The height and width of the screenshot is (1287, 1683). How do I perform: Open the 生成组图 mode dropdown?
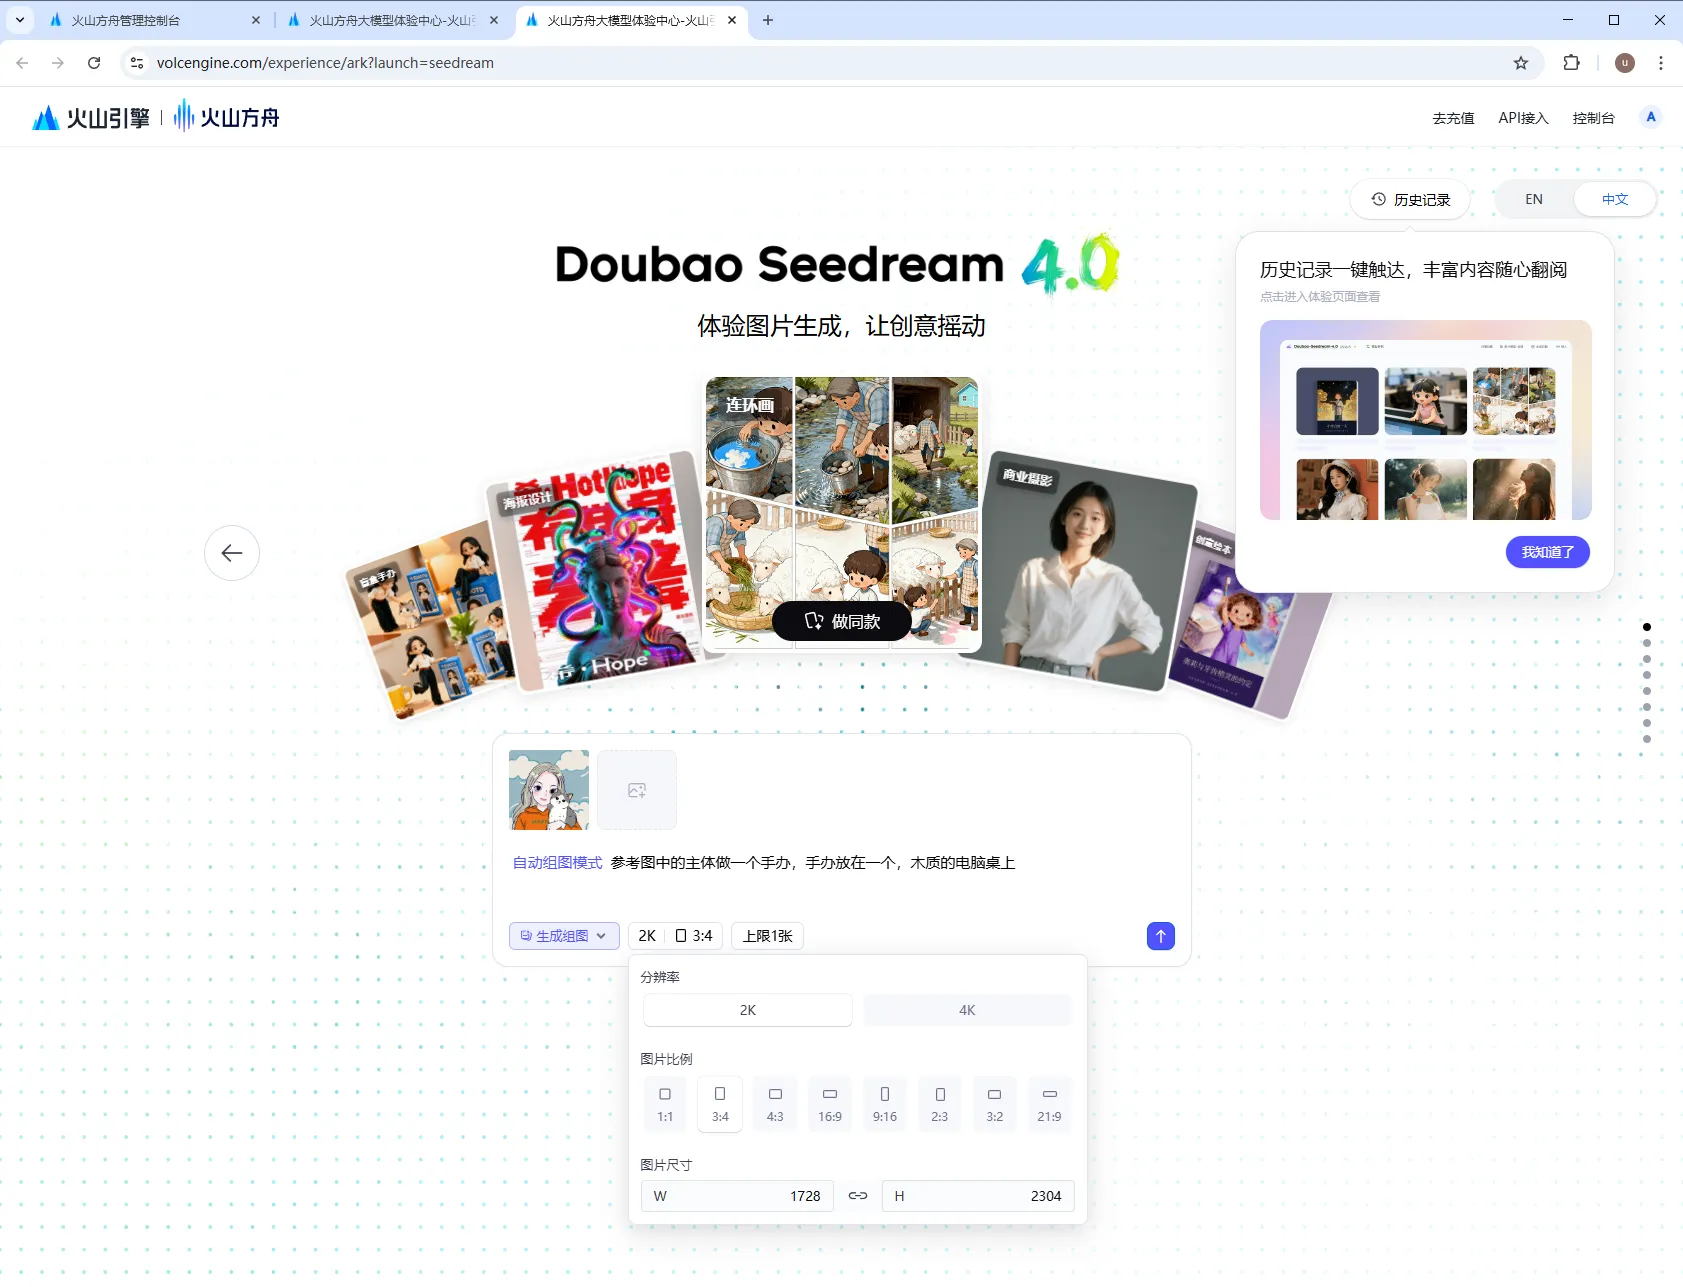[x=564, y=936]
